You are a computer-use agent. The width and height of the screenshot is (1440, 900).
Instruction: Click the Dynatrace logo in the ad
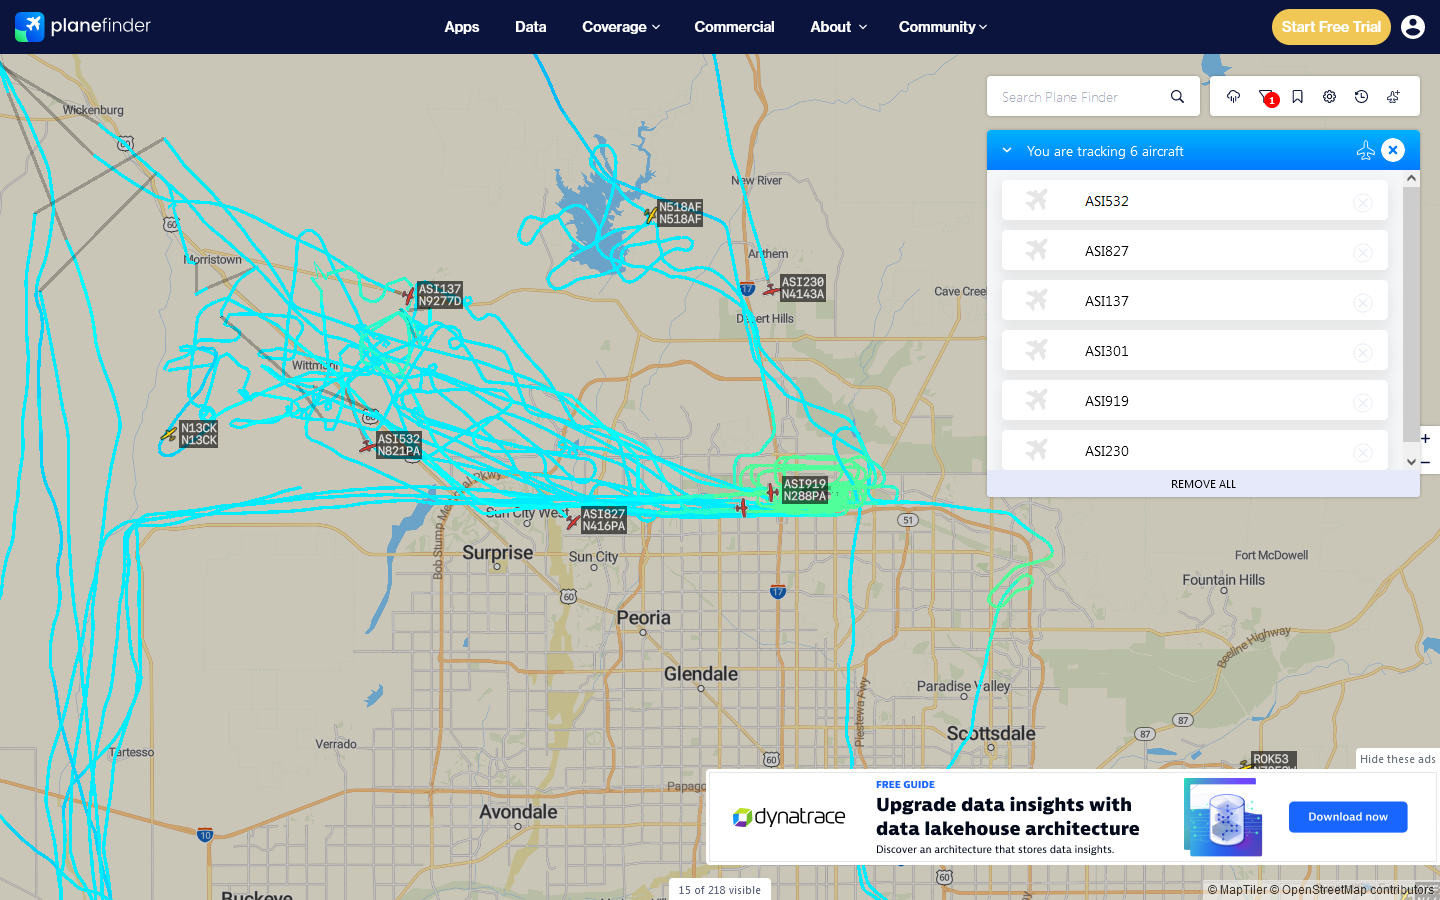[x=789, y=817]
